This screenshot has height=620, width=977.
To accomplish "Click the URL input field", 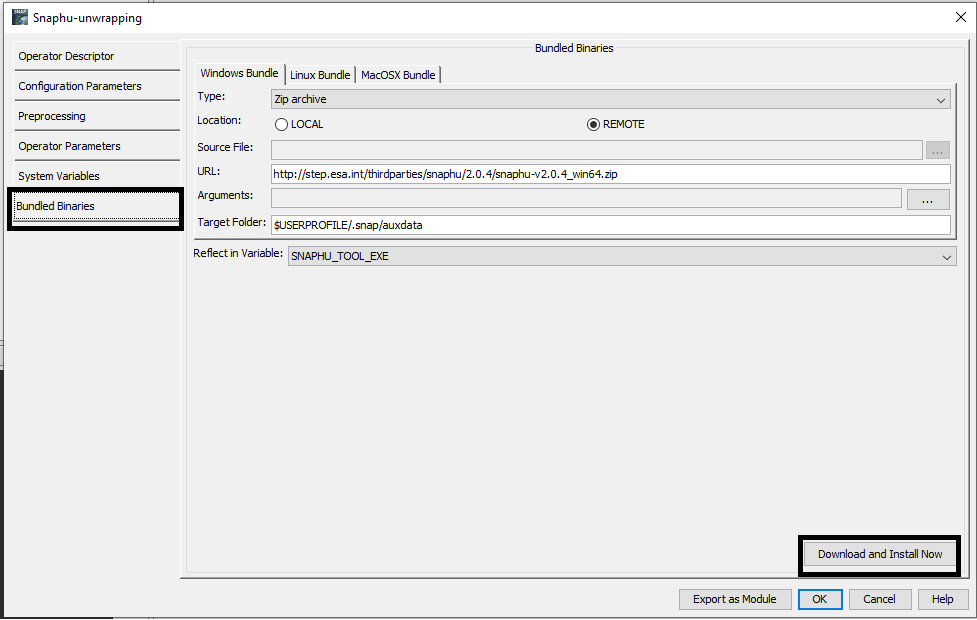I will (x=611, y=174).
